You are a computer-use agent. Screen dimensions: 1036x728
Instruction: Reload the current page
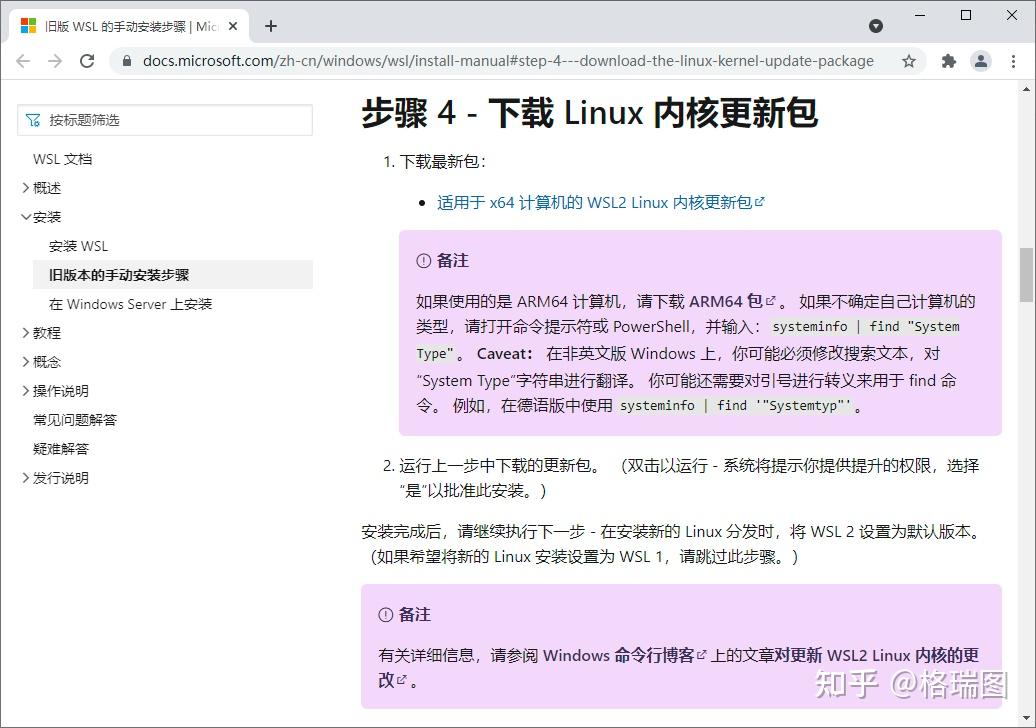coord(87,60)
